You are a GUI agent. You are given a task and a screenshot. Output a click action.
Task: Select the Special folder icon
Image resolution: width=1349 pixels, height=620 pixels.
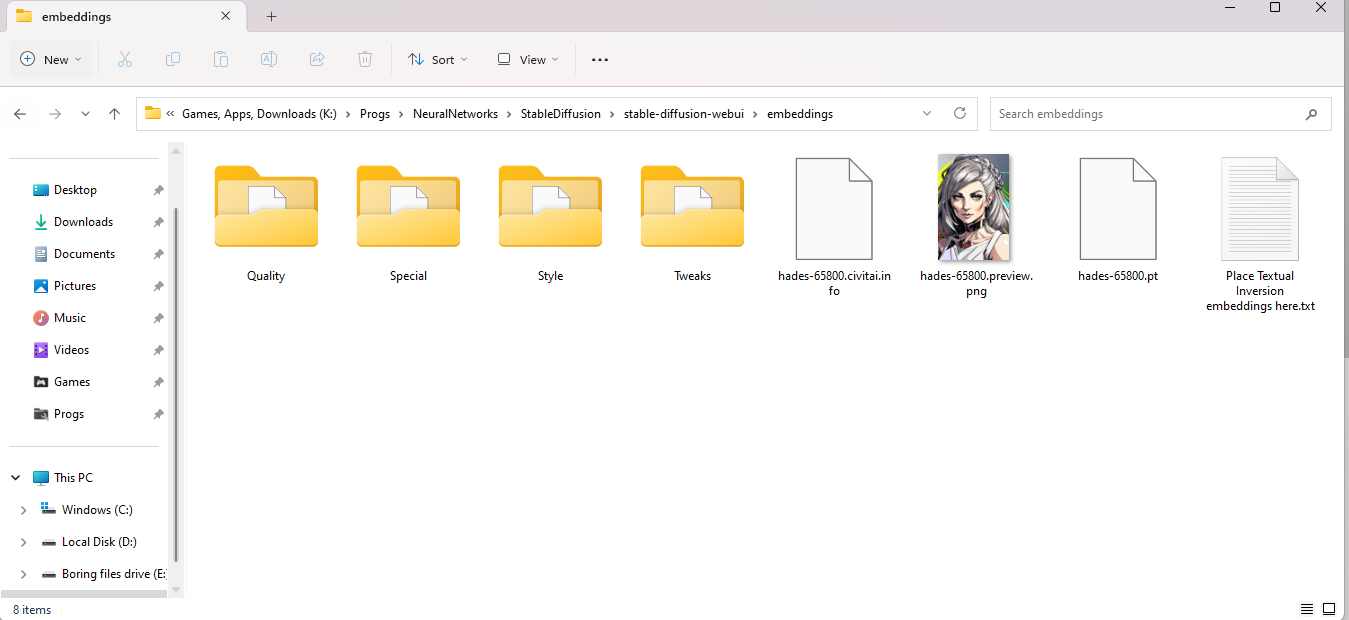pos(408,206)
